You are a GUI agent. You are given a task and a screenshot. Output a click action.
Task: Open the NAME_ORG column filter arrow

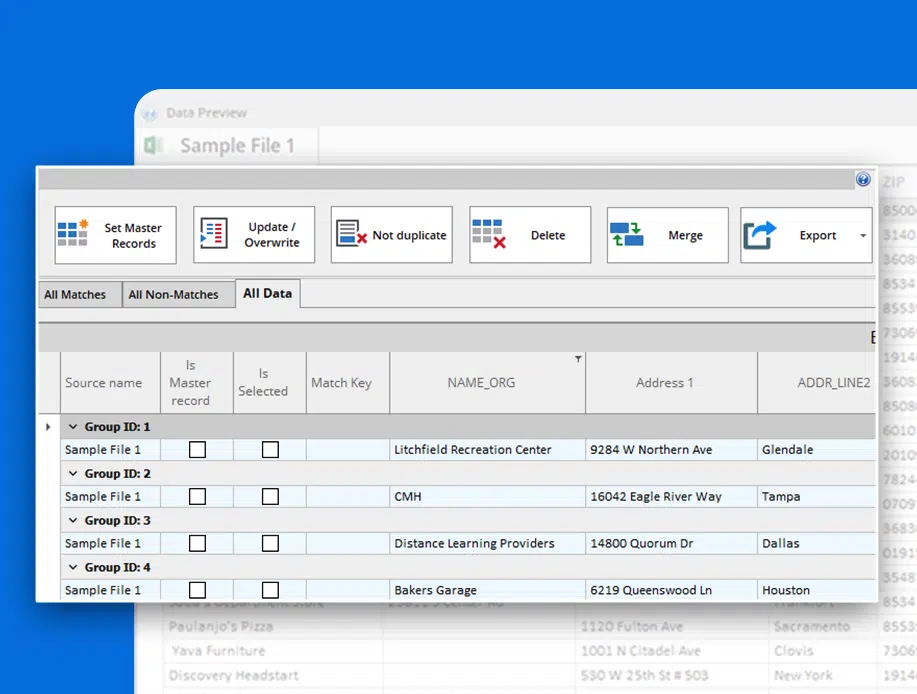(x=578, y=359)
